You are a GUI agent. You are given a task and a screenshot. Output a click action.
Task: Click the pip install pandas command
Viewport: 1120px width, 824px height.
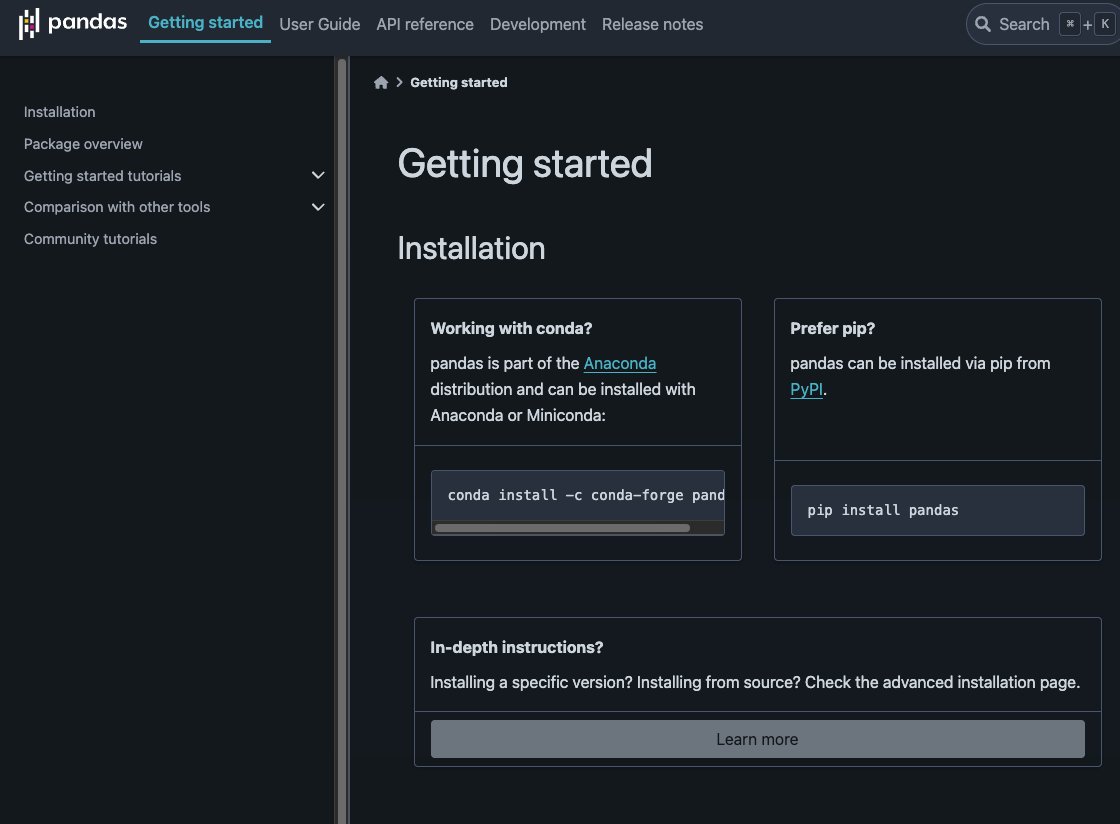(883, 511)
